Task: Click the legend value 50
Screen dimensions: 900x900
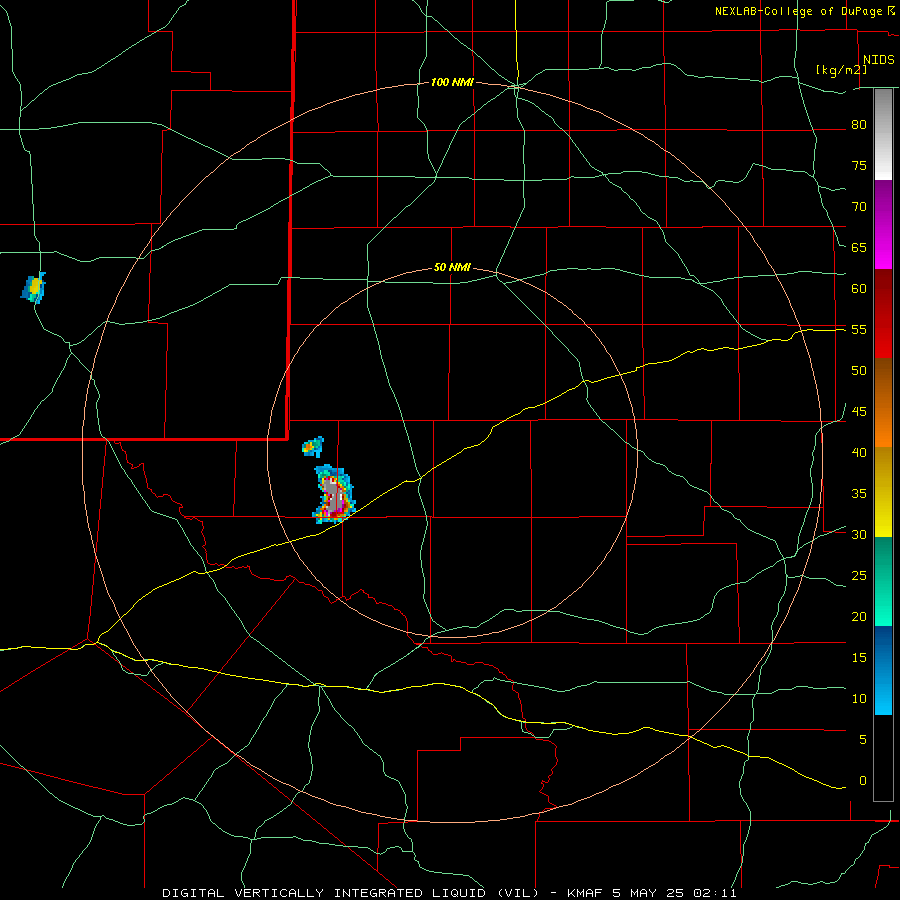Action: pos(859,371)
